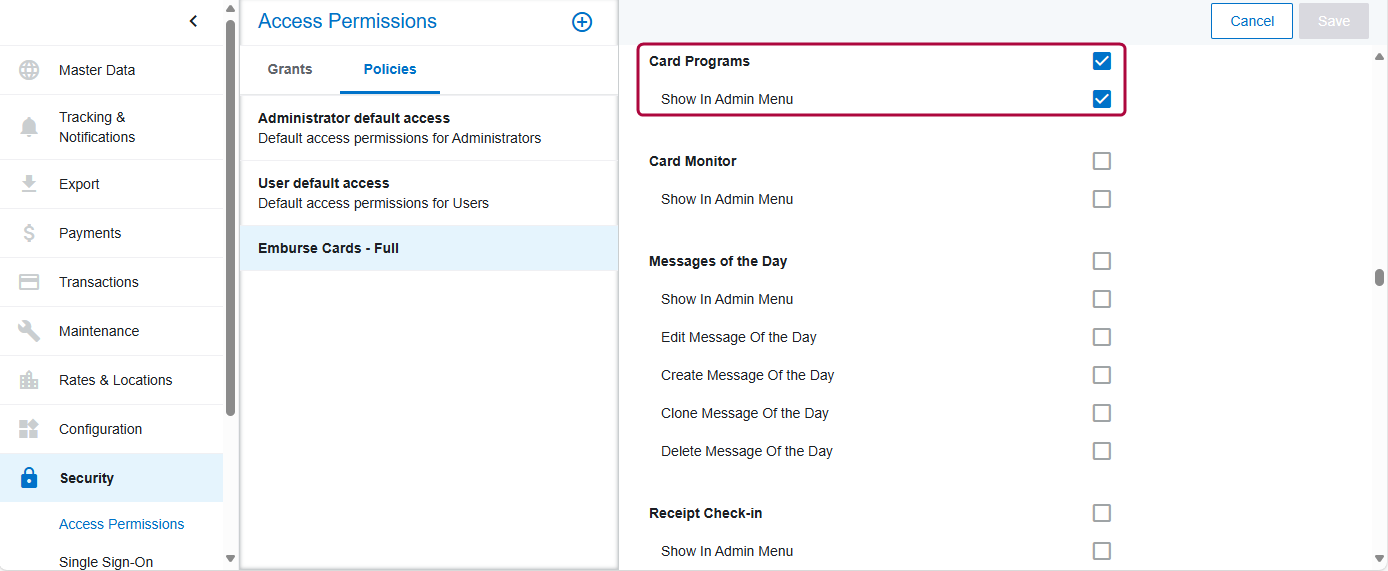Image resolution: width=1388 pixels, height=571 pixels.
Task: Select the User default access policy
Action: pos(429,193)
